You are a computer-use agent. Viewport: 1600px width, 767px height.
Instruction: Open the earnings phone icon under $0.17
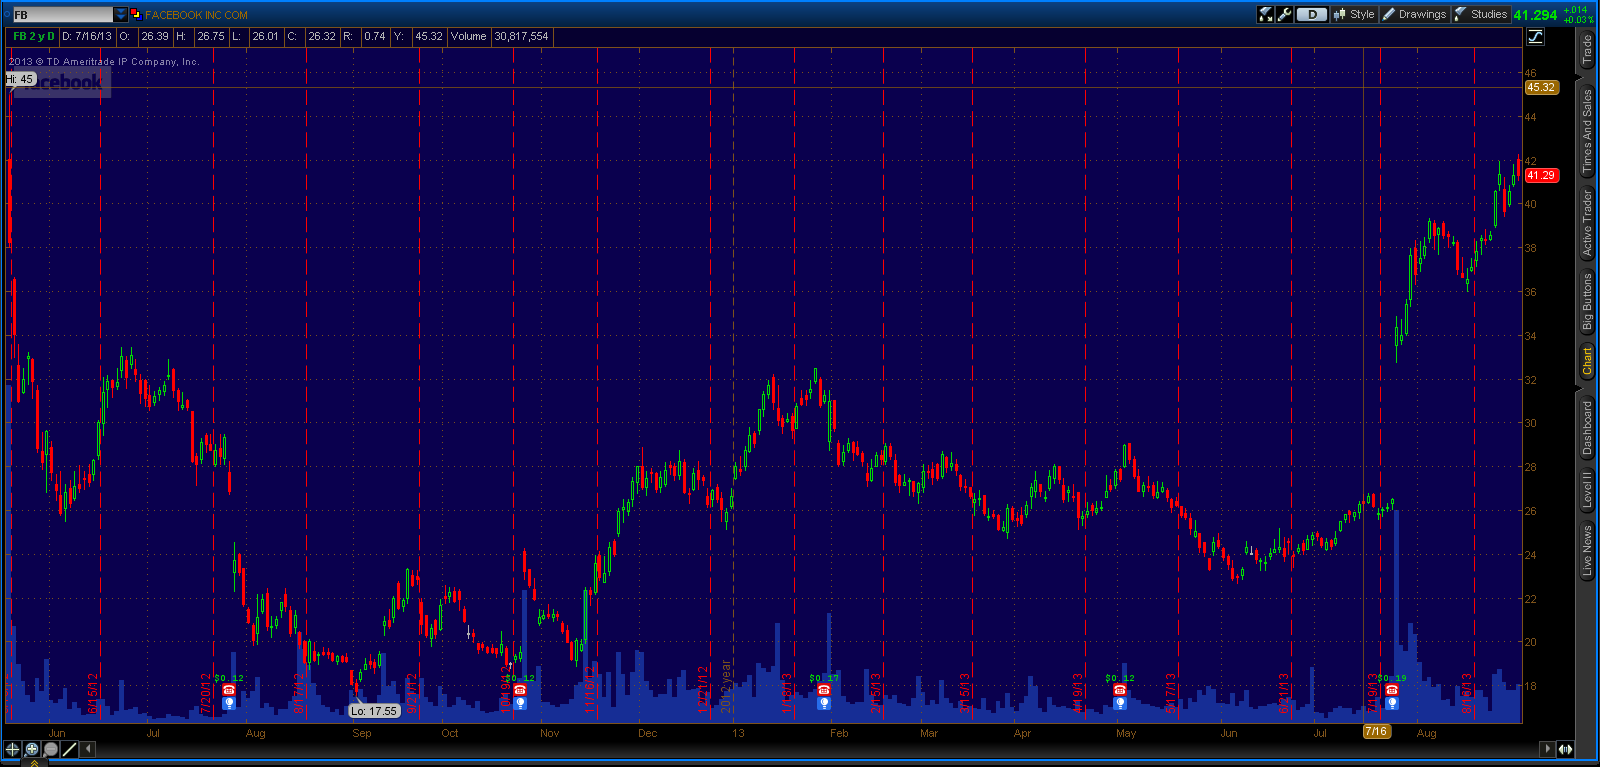824,690
